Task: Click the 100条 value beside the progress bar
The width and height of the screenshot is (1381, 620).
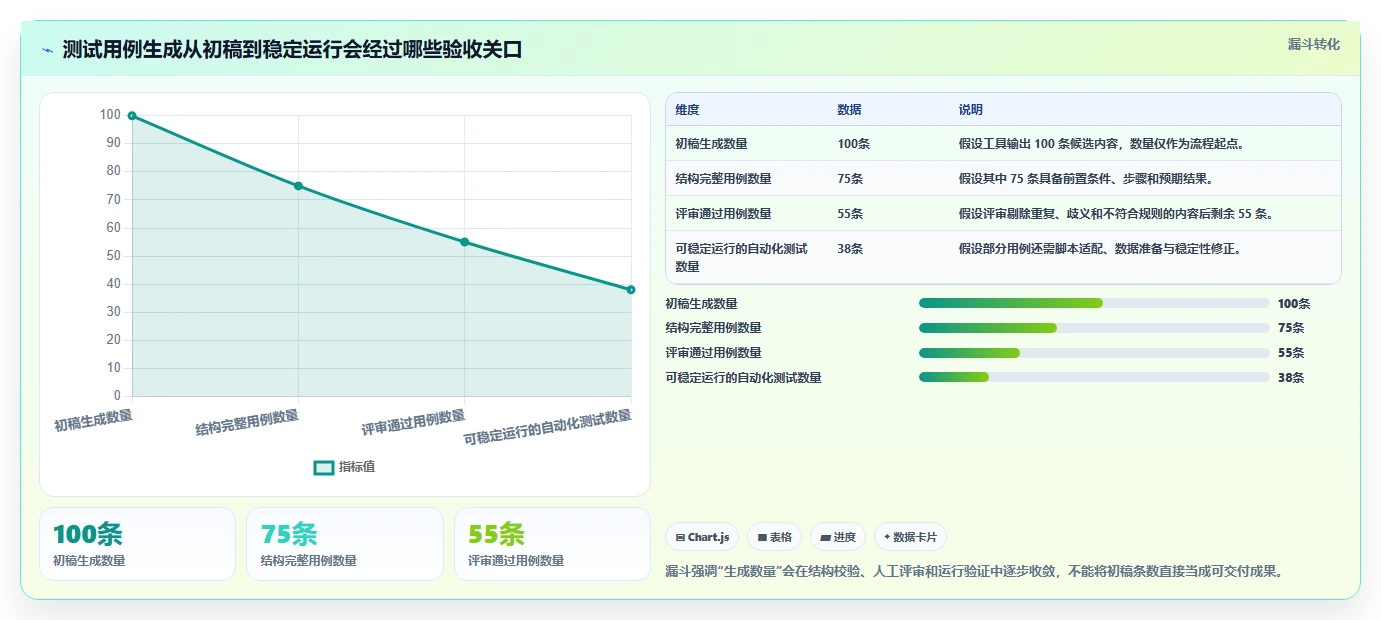Action: click(1294, 304)
